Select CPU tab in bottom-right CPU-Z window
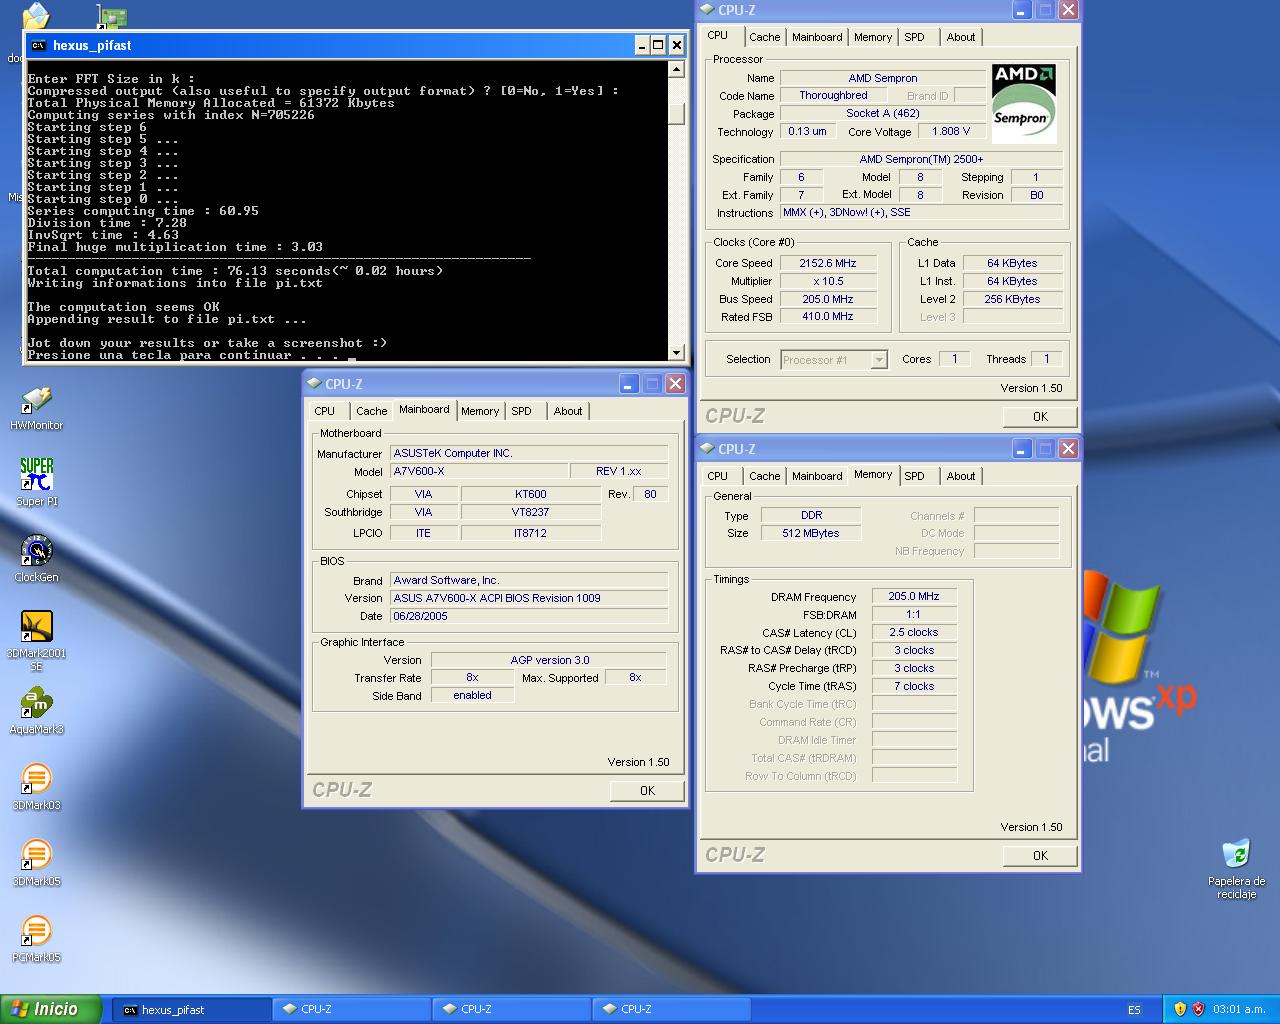This screenshot has width=1280, height=1024. [718, 476]
